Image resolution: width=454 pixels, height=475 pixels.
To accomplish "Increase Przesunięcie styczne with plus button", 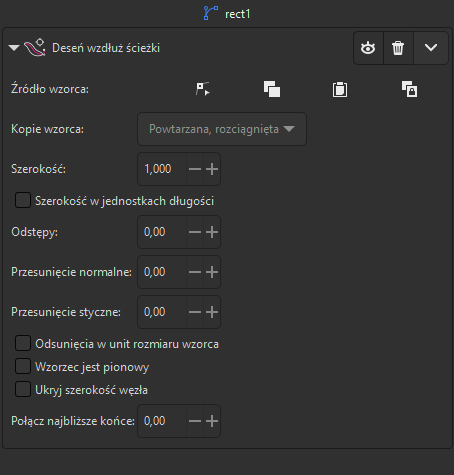I will click(x=212, y=312).
